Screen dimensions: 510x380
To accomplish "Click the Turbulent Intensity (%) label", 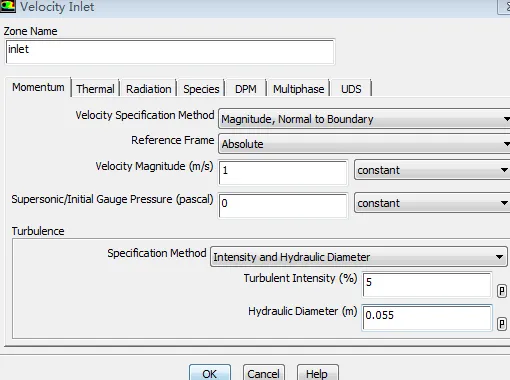I will [300, 278].
